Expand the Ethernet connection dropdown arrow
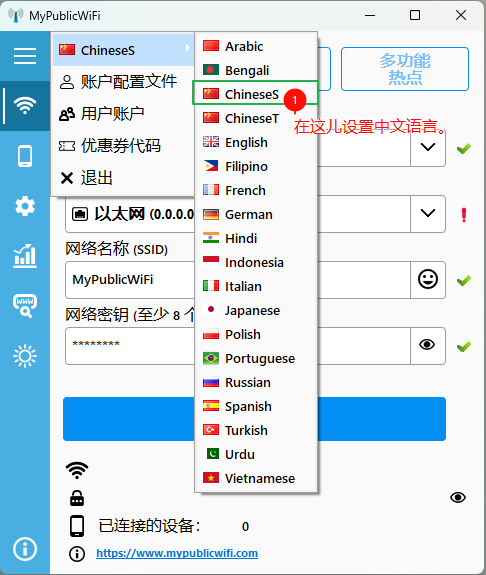The height and width of the screenshot is (575, 486). pos(428,213)
